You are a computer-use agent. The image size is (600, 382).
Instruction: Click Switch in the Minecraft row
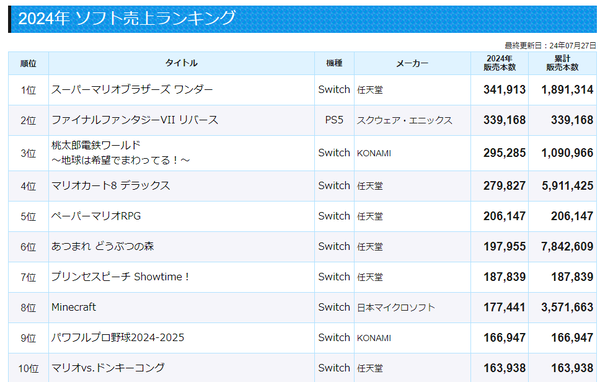click(334, 307)
